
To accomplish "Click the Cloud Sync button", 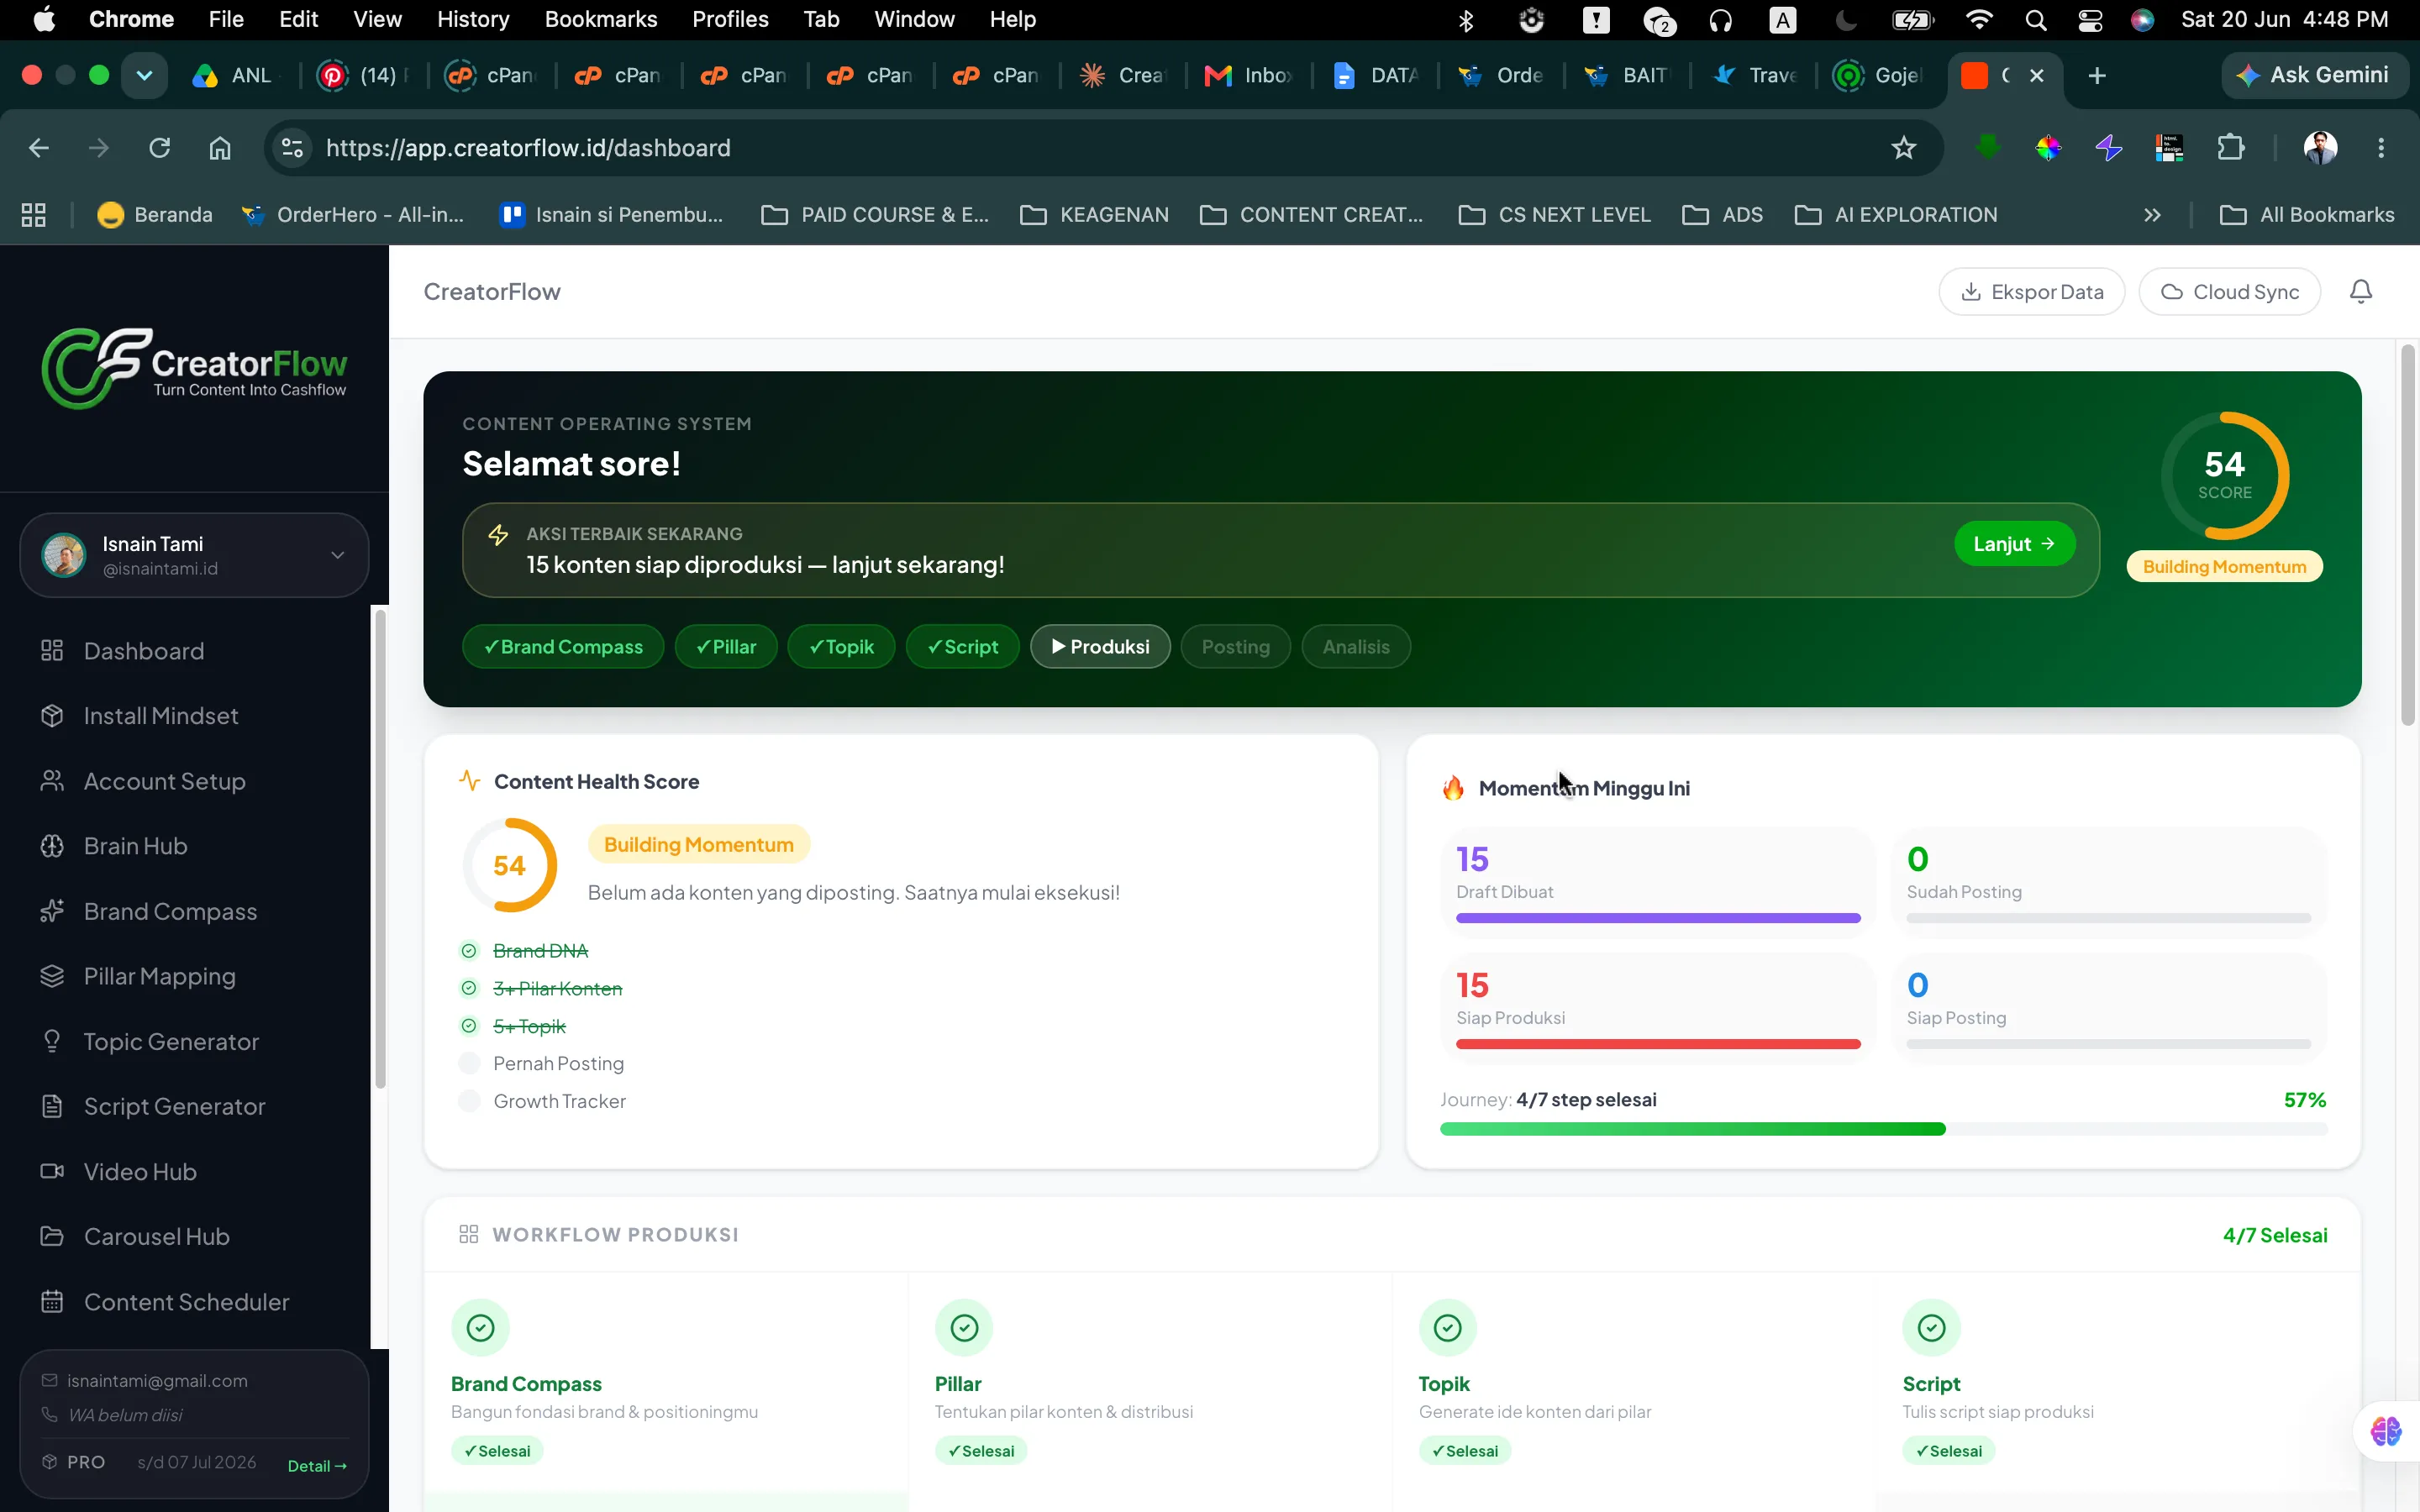I will 2229,292.
